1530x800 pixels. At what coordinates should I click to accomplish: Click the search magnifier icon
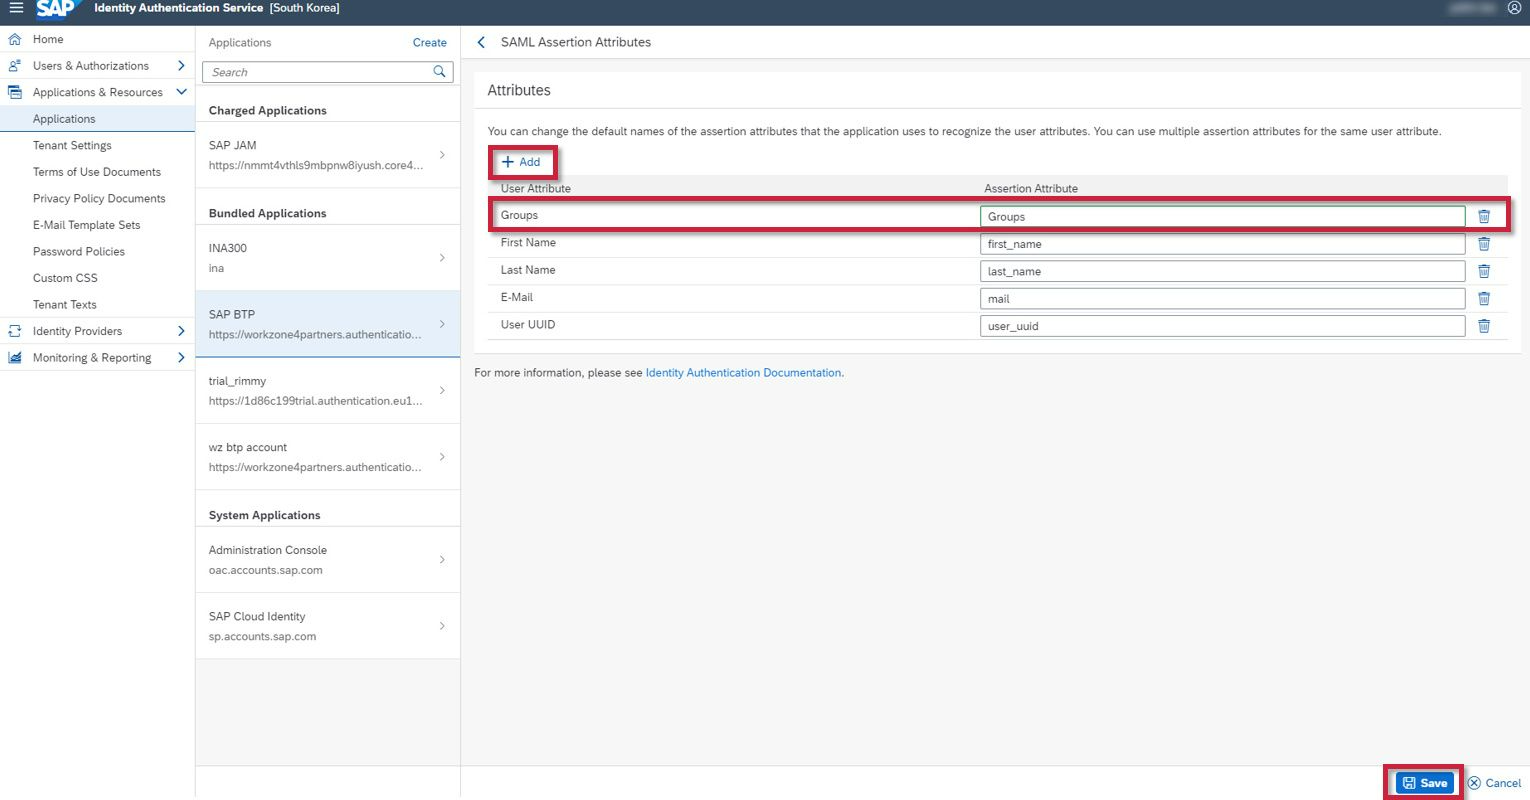coord(439,72)
